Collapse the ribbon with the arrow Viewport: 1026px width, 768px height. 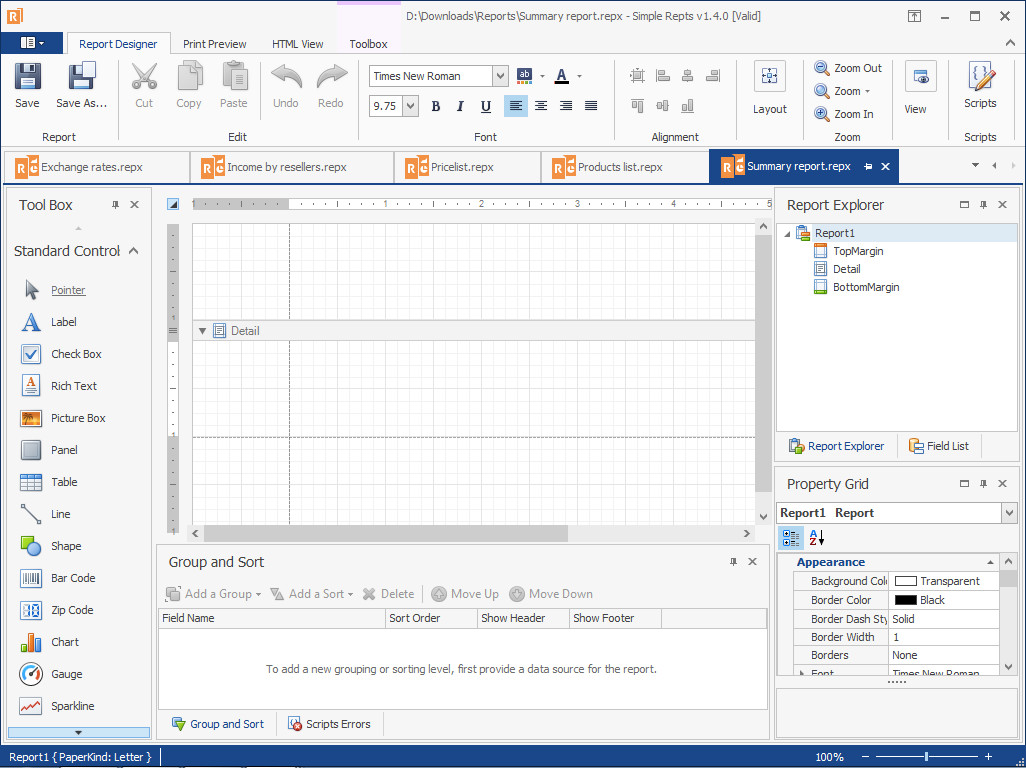(1010, 43)
